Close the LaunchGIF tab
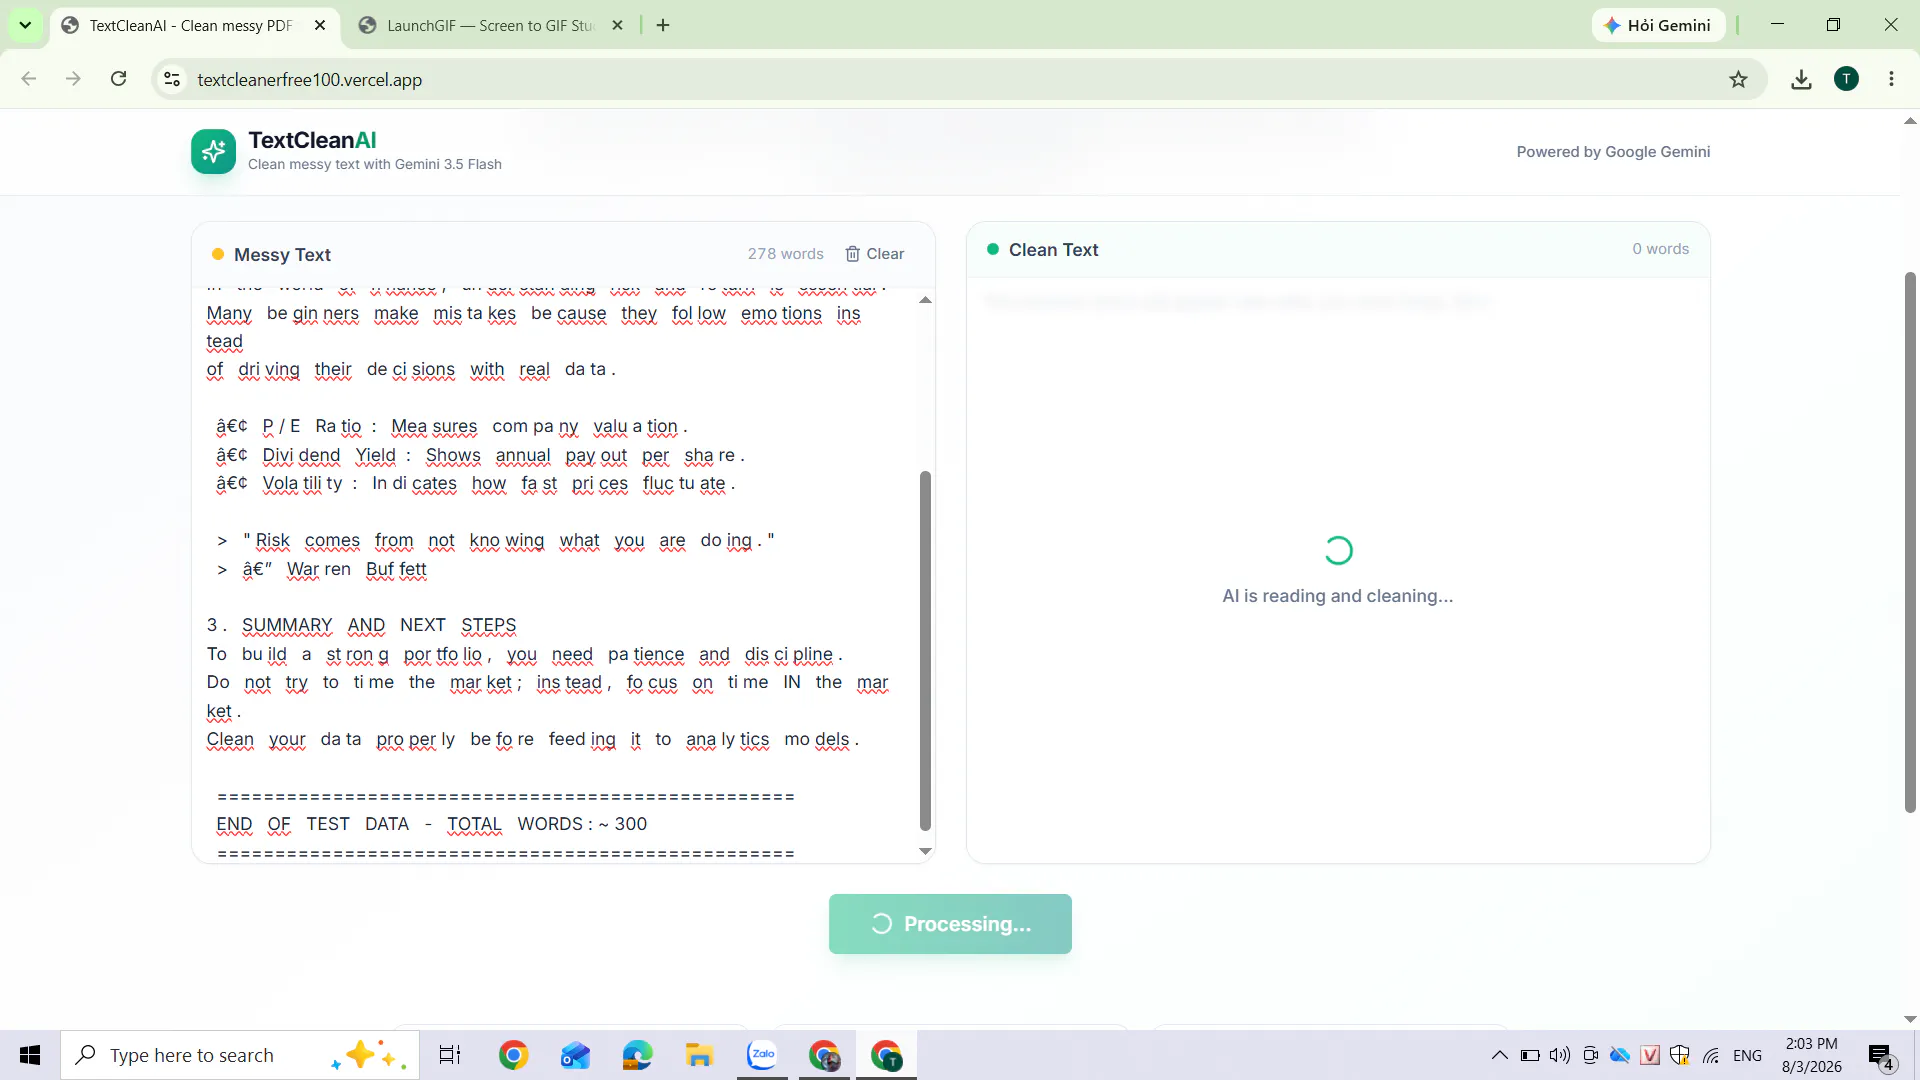 point(618,25)
